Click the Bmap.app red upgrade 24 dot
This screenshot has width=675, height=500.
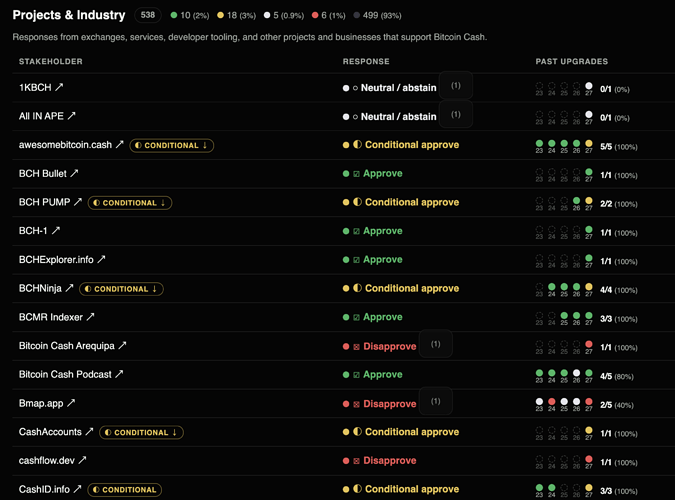(x=551, y=401)
